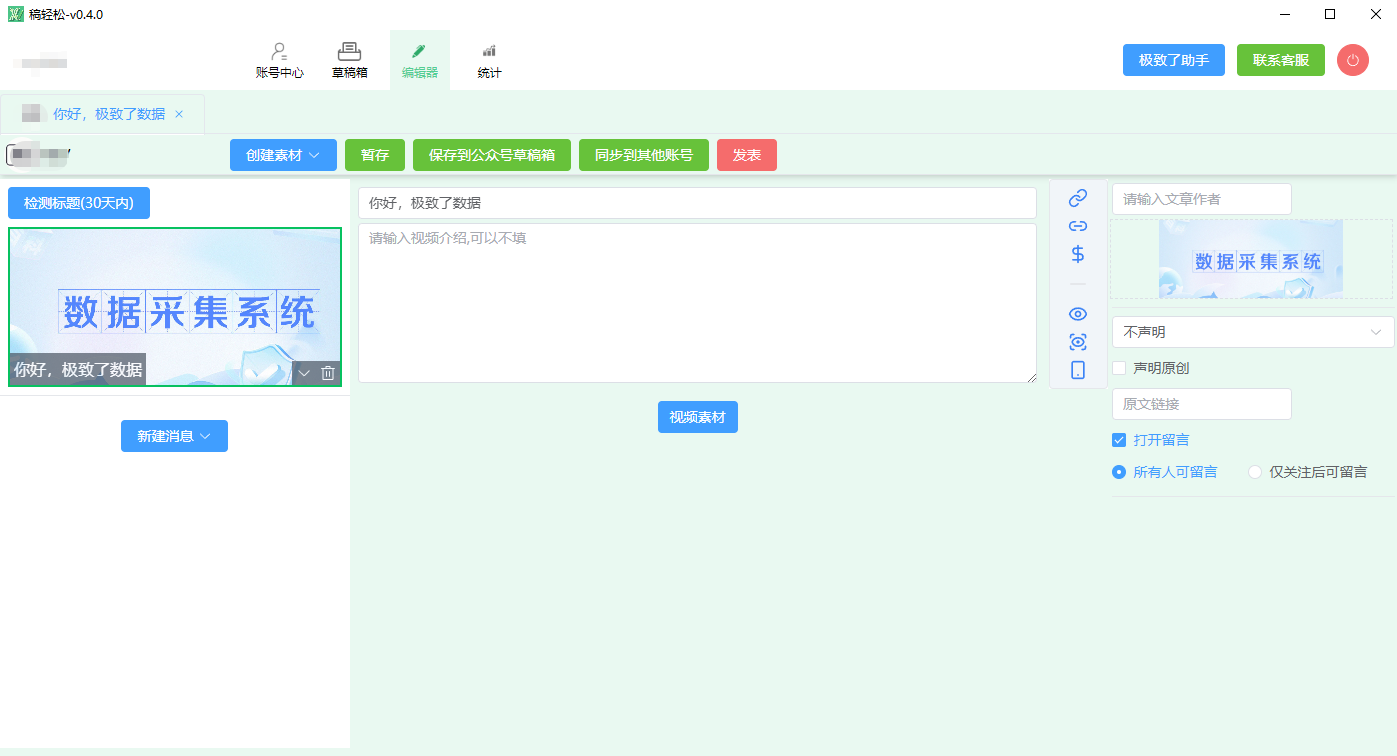This screenshot has width=1397, height=756.
Task: Click the mobile phone preview icon
Action: tap(1077, 370)
